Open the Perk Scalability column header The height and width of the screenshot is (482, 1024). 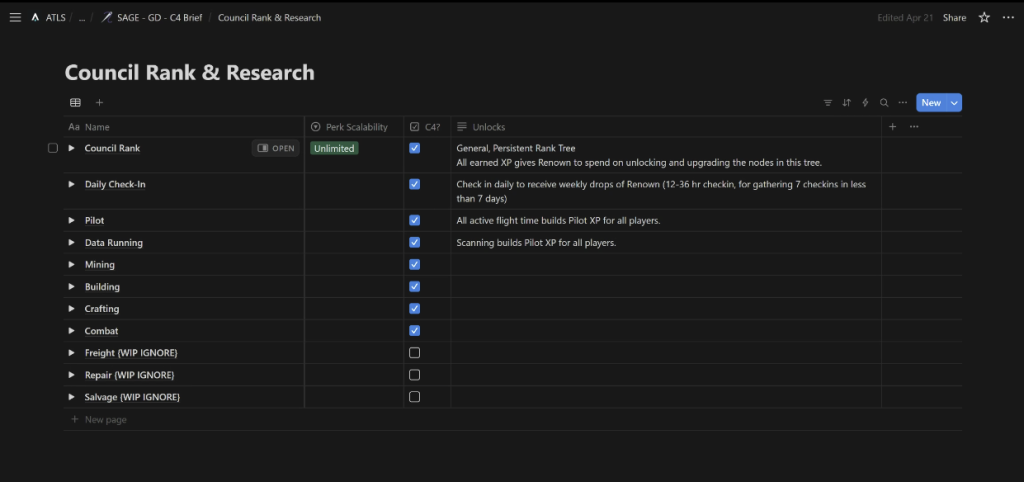coord(354,127)
